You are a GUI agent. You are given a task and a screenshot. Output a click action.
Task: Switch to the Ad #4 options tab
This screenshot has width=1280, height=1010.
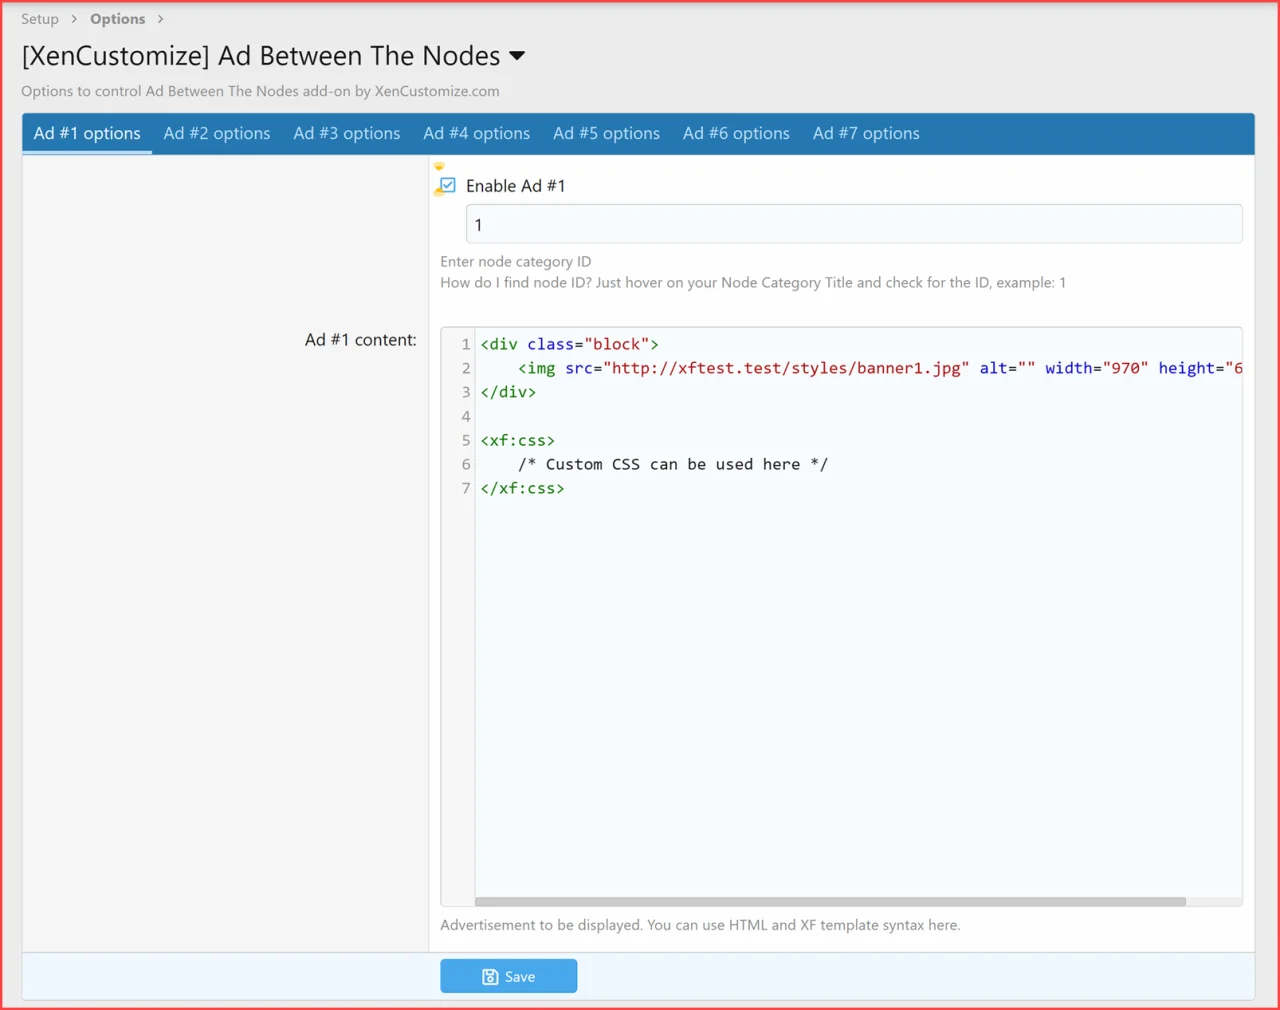tap(476, 133)
